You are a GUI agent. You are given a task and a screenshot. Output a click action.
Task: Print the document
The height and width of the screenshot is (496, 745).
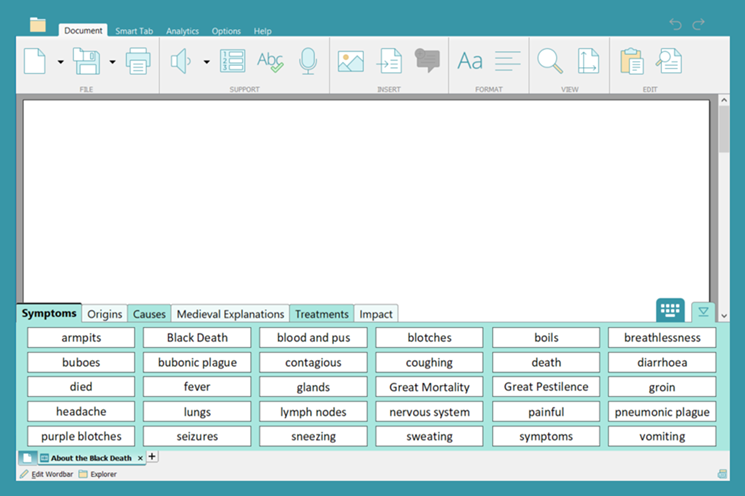[x=138, y=61]
